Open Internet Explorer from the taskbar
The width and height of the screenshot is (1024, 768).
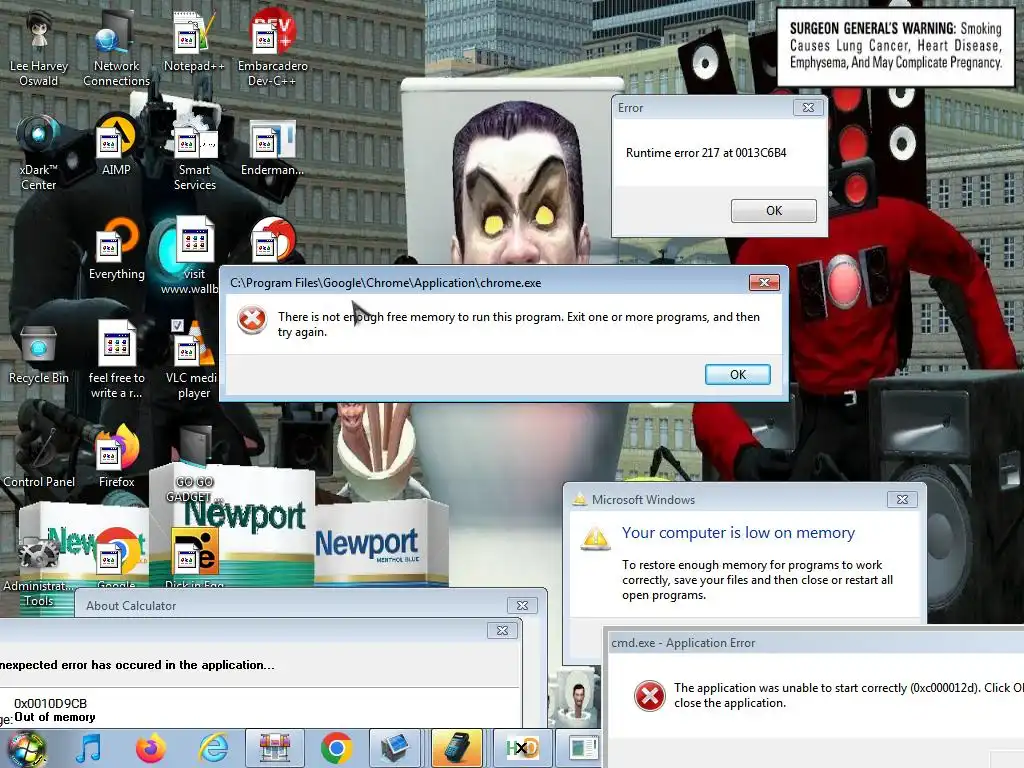point(213,748)
